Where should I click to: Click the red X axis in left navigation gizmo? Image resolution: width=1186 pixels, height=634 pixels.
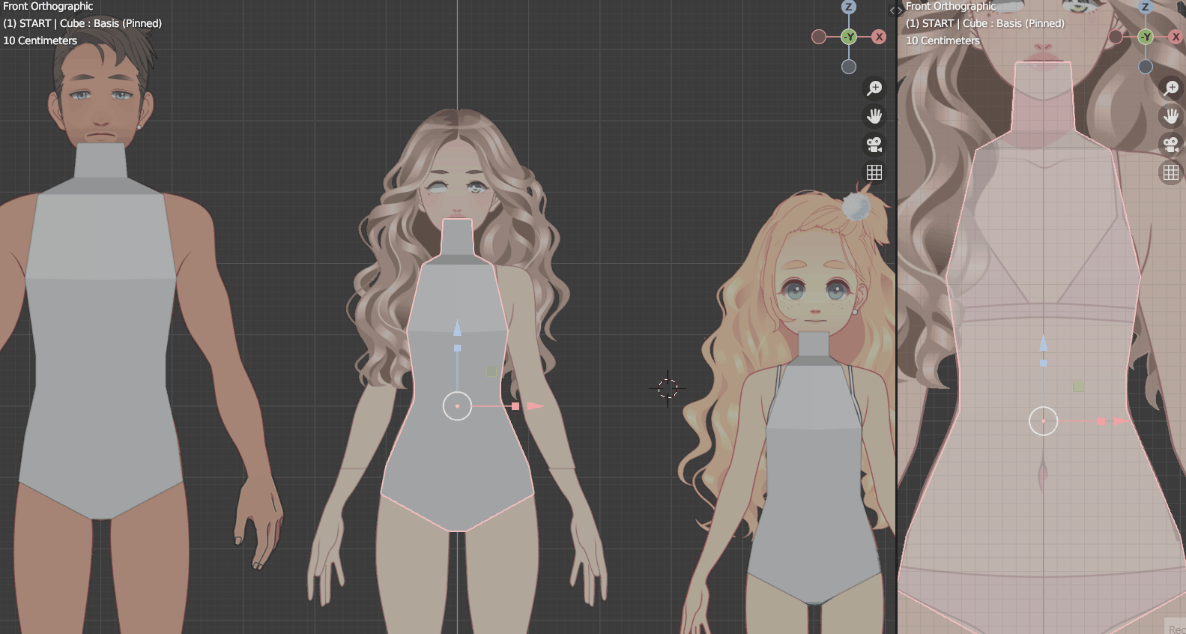[879, 37]
